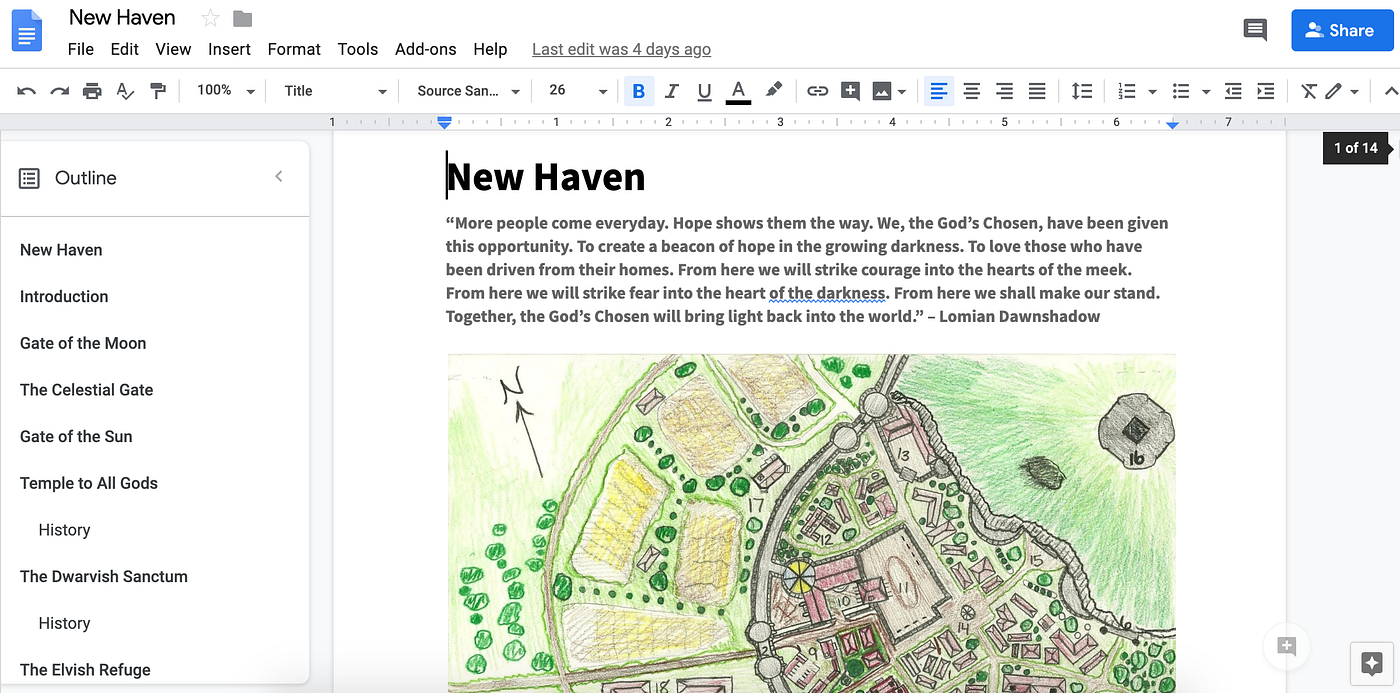Open the bulleted list style dropdown arrow
The height and width of the screenshot is (693, 1400).
[1206, 91]
